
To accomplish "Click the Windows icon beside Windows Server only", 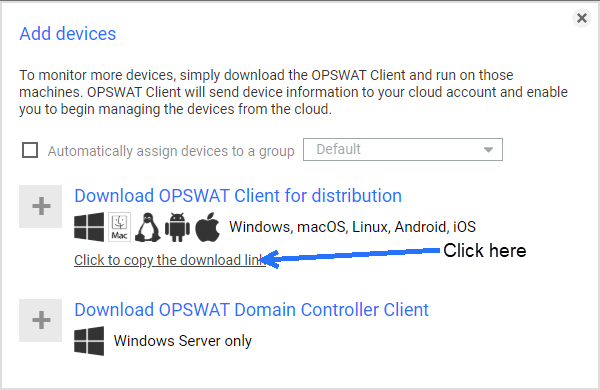I will click(89, 341).
